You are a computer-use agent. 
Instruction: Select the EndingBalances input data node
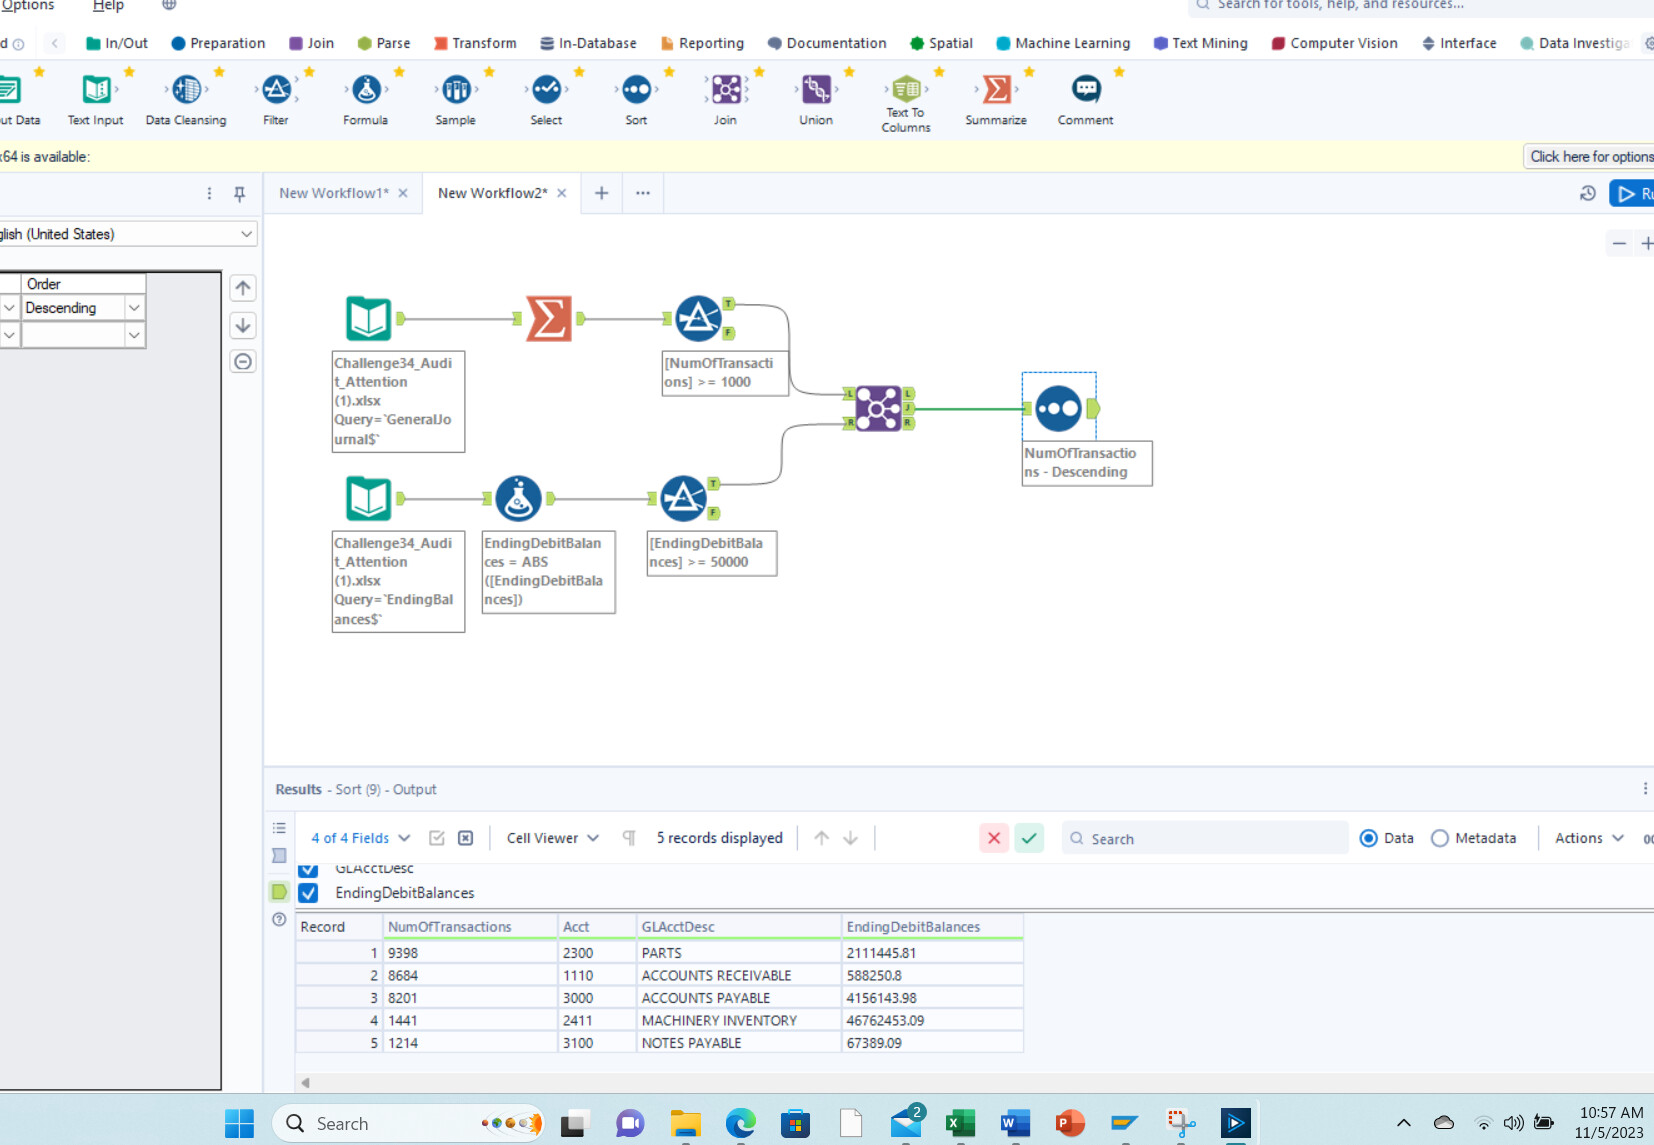click(x=369, y=498)
